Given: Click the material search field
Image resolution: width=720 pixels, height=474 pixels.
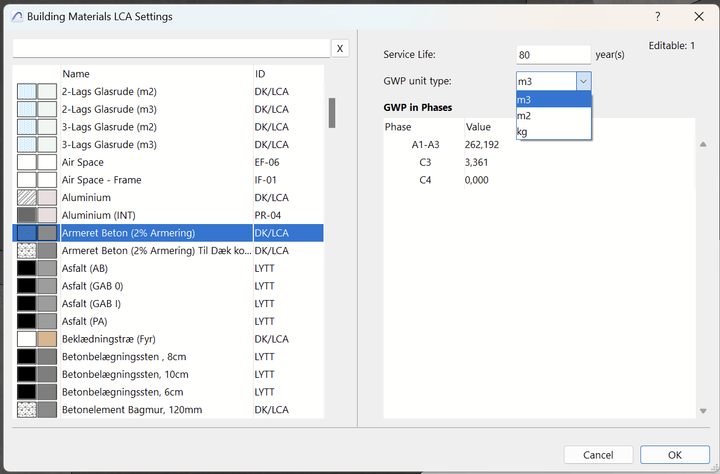Looking at the screenshot, I should coord(170,48).
